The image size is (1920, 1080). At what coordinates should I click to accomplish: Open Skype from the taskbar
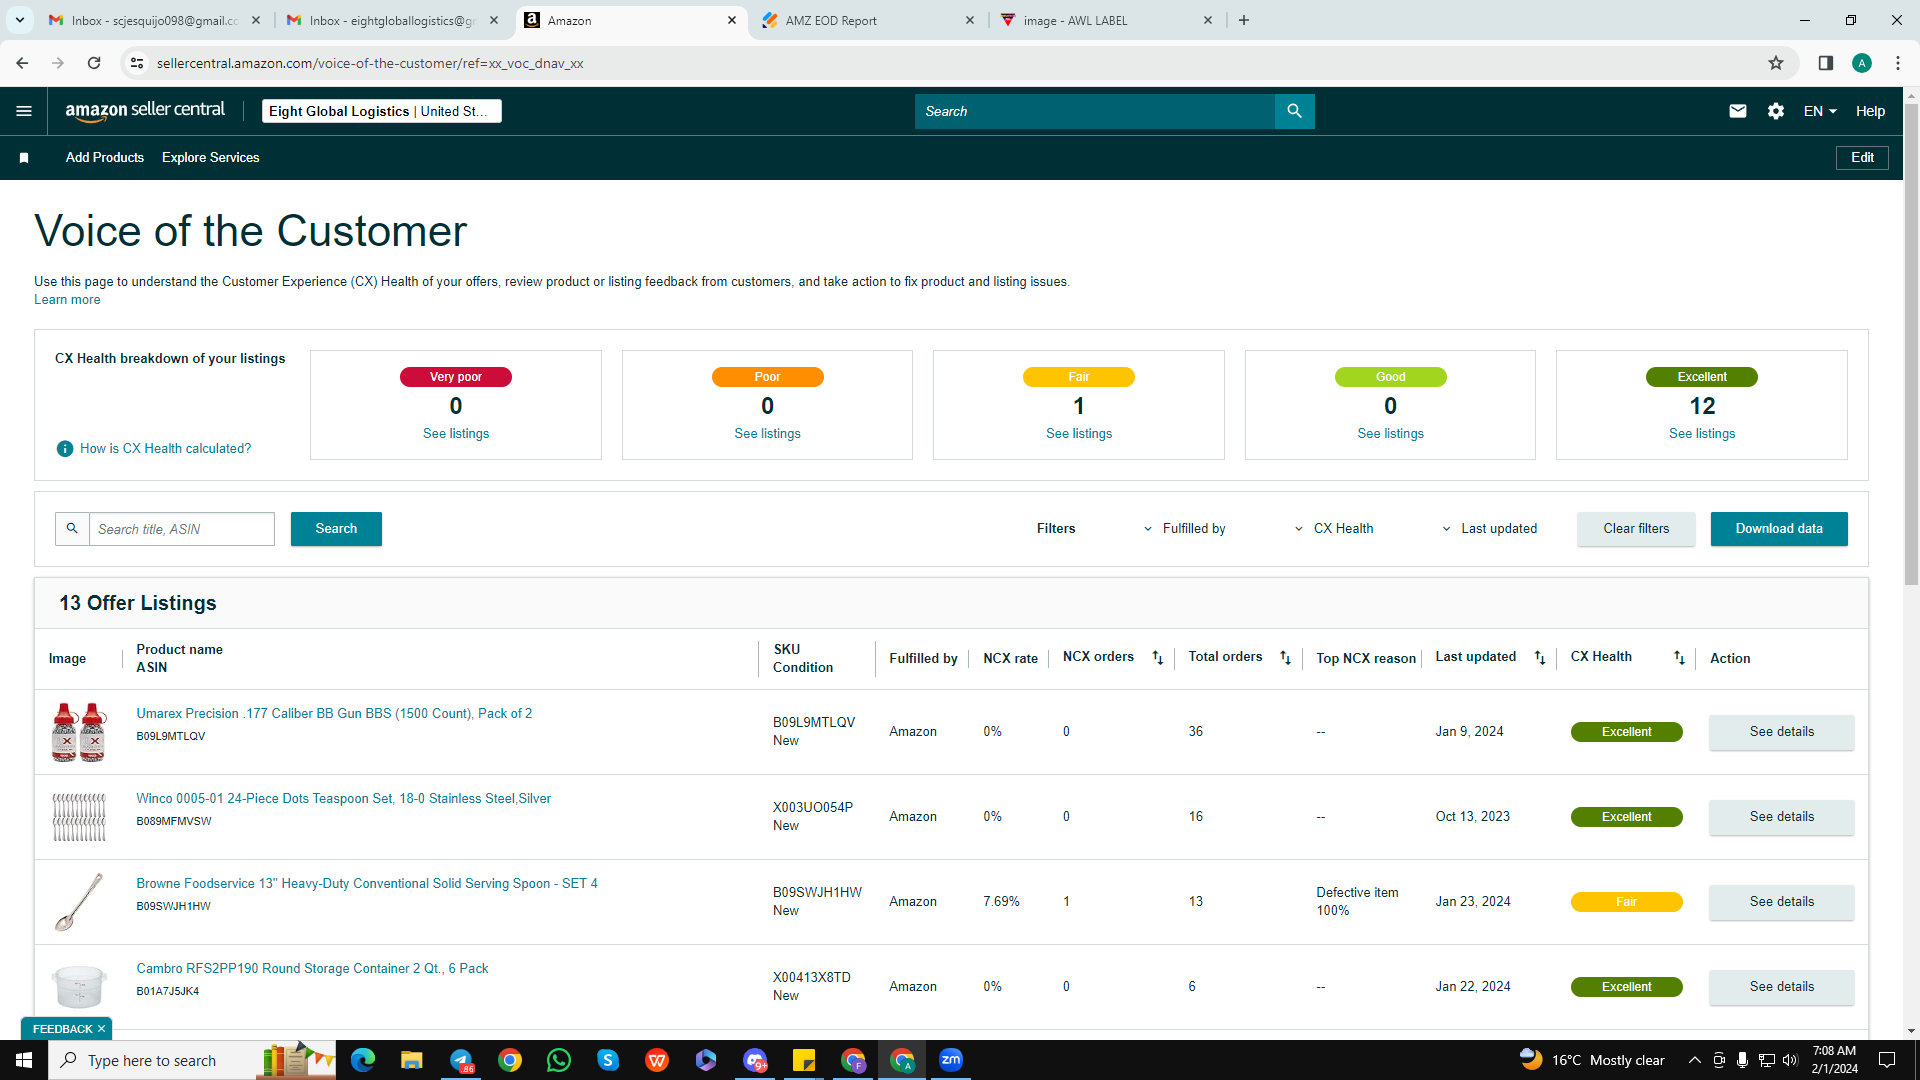pos(608,1060)
